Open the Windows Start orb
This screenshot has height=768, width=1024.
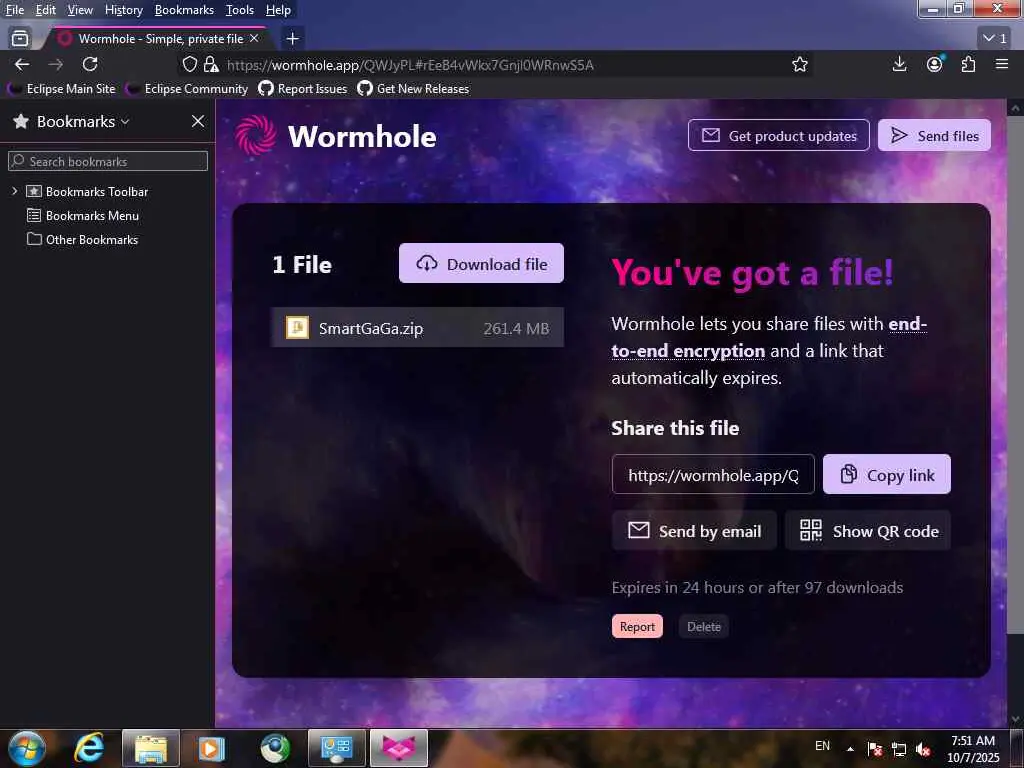[27, 748]
